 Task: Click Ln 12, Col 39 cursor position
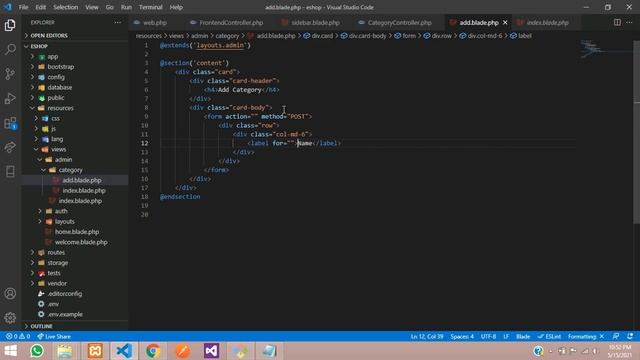point(427,336)
